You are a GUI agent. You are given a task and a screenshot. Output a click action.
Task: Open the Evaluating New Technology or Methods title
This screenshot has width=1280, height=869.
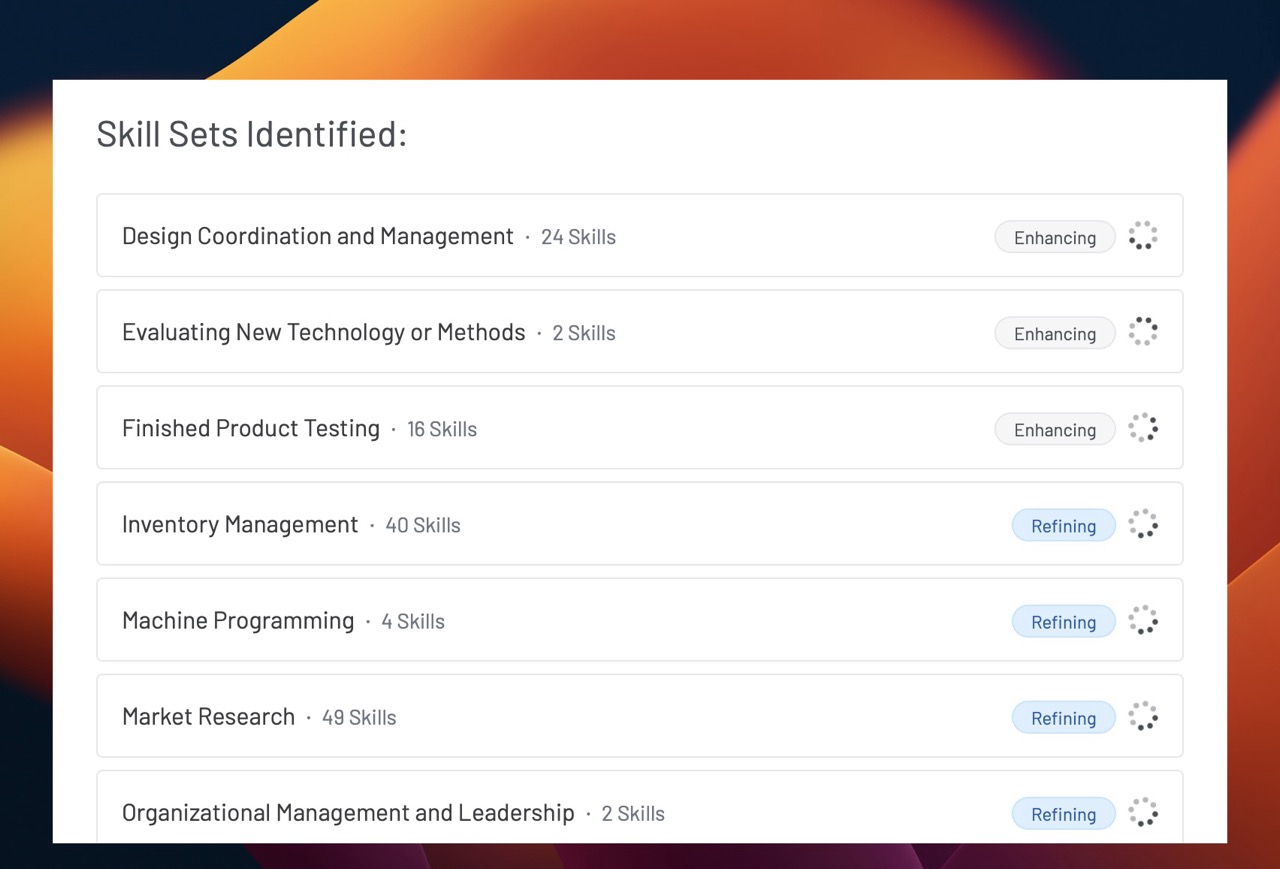[323, 332]
